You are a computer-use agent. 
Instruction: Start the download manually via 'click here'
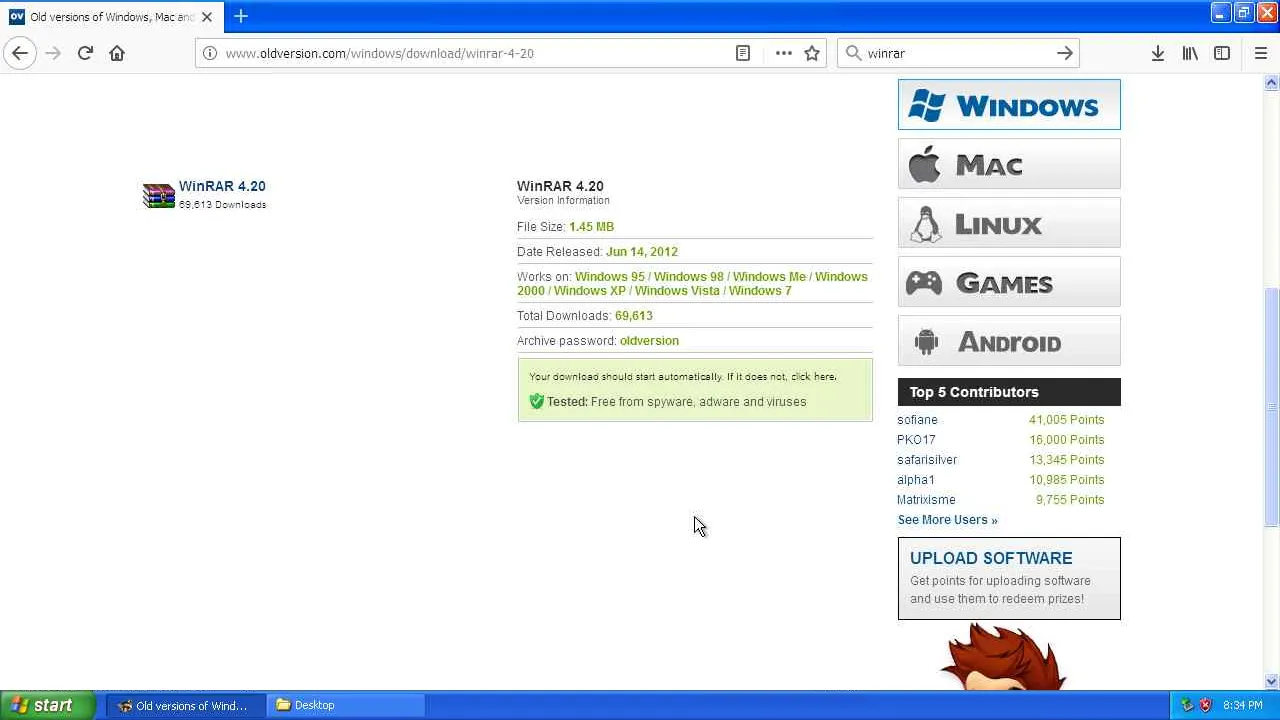pyautogui.click(x=813, y=377)
